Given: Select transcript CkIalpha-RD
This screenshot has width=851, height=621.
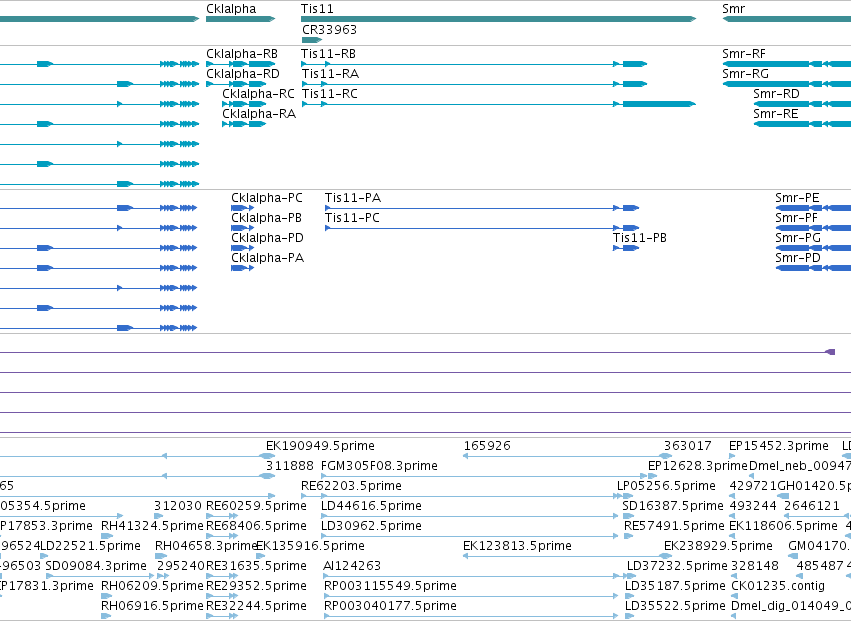Looking at the screenshot, I should (243, 74).
